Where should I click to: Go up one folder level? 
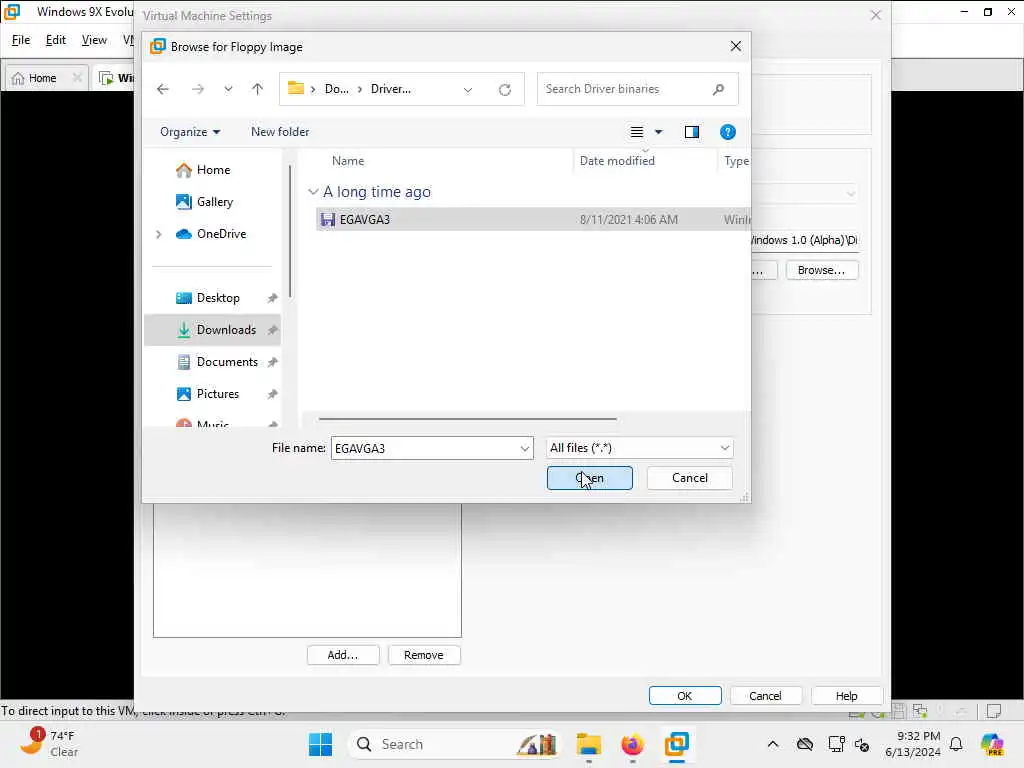(x=257, y=89)
